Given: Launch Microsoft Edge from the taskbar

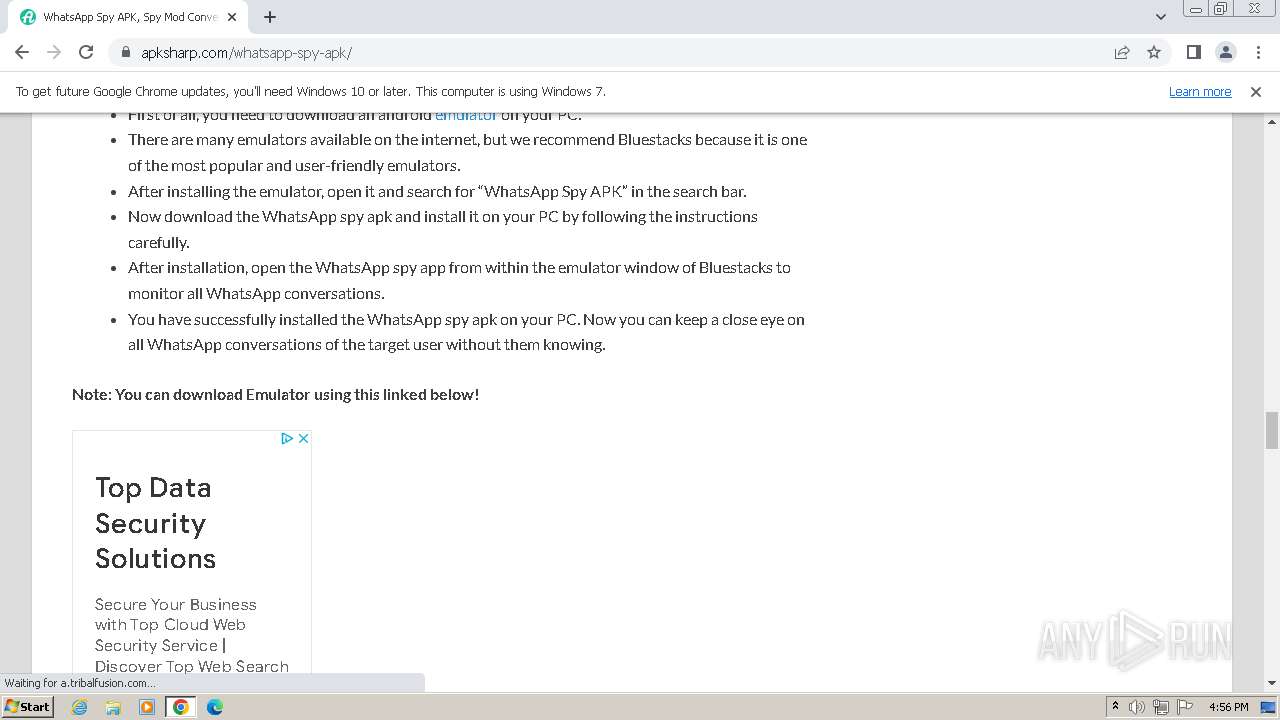Looking at the screenshot, I should [x=215, y=706].
